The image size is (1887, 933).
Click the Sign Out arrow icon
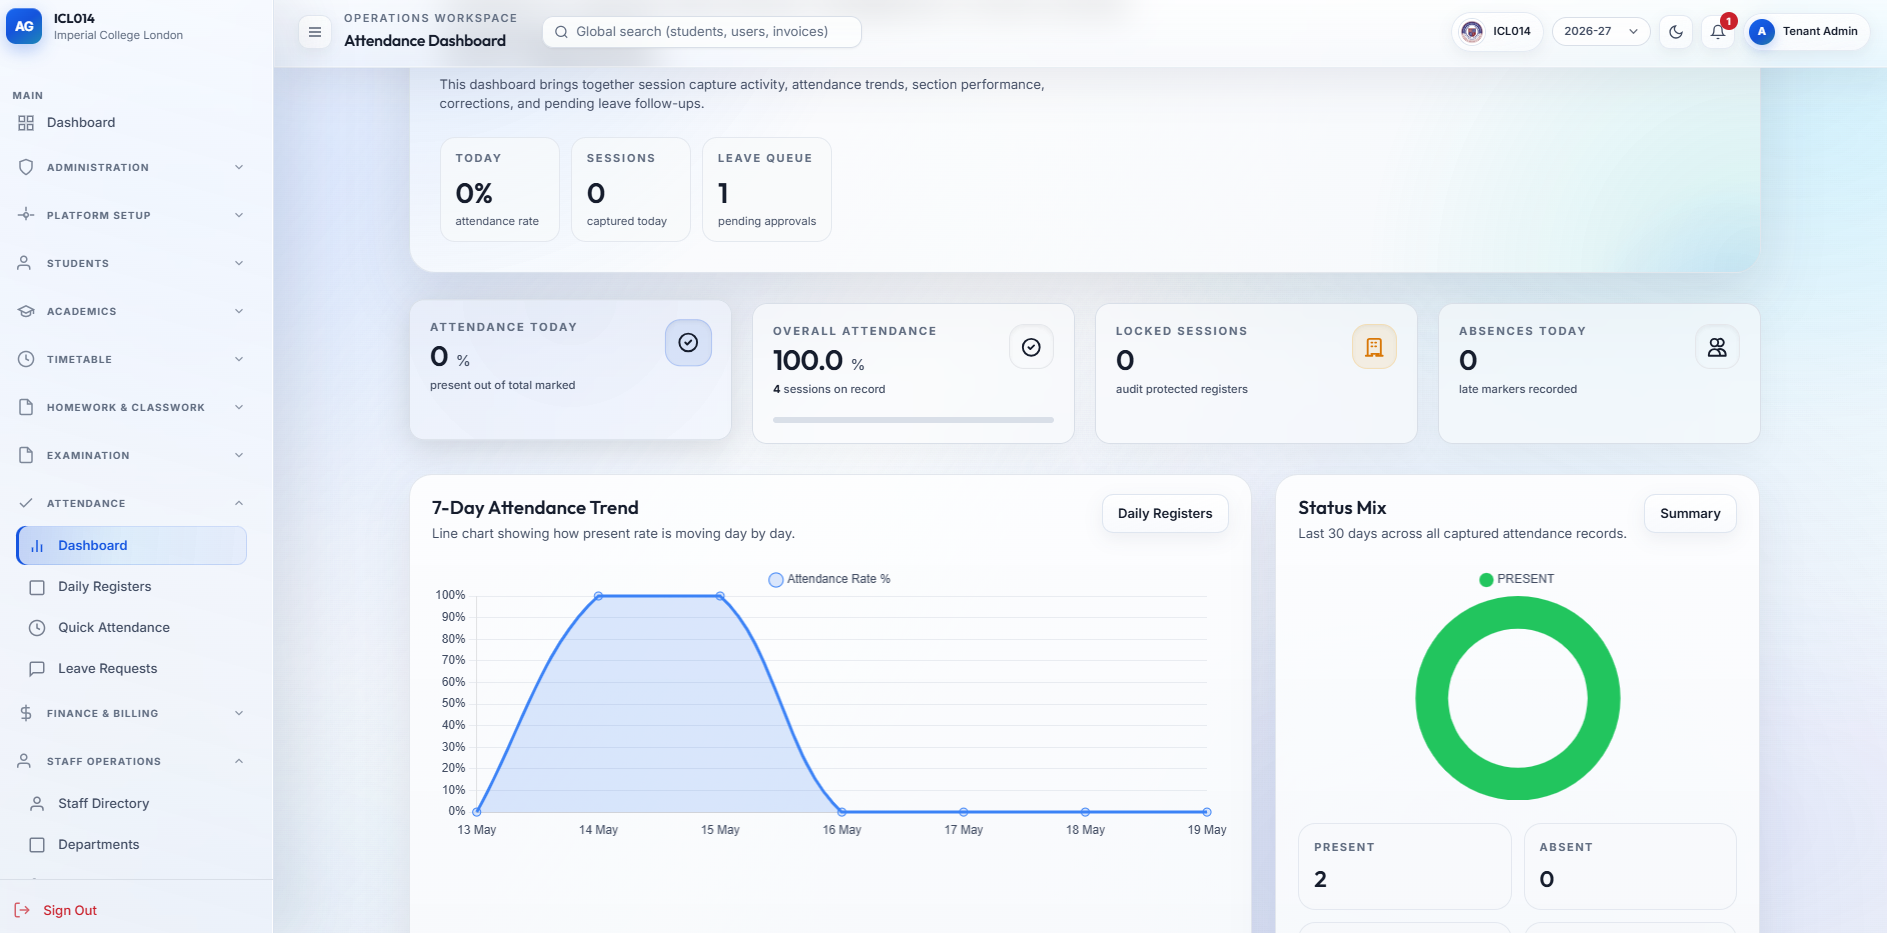coord(22,910)
